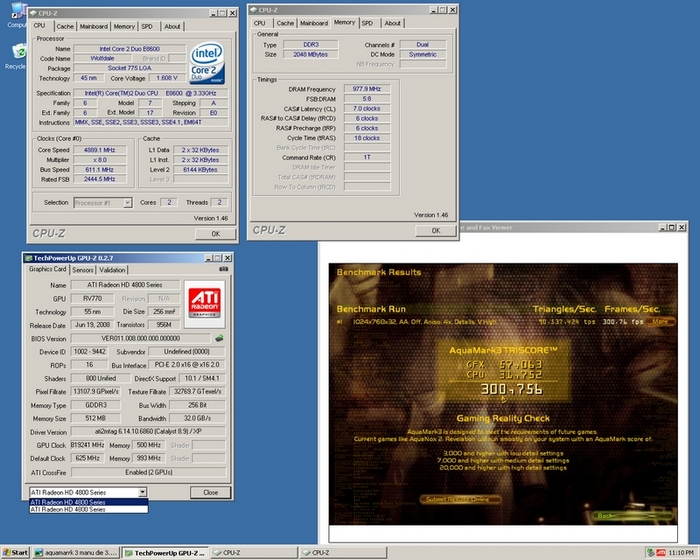Click the Rated FSB value 2444.5 MHz
This screenshot has width=700, height=560.
tap(100, 179)
